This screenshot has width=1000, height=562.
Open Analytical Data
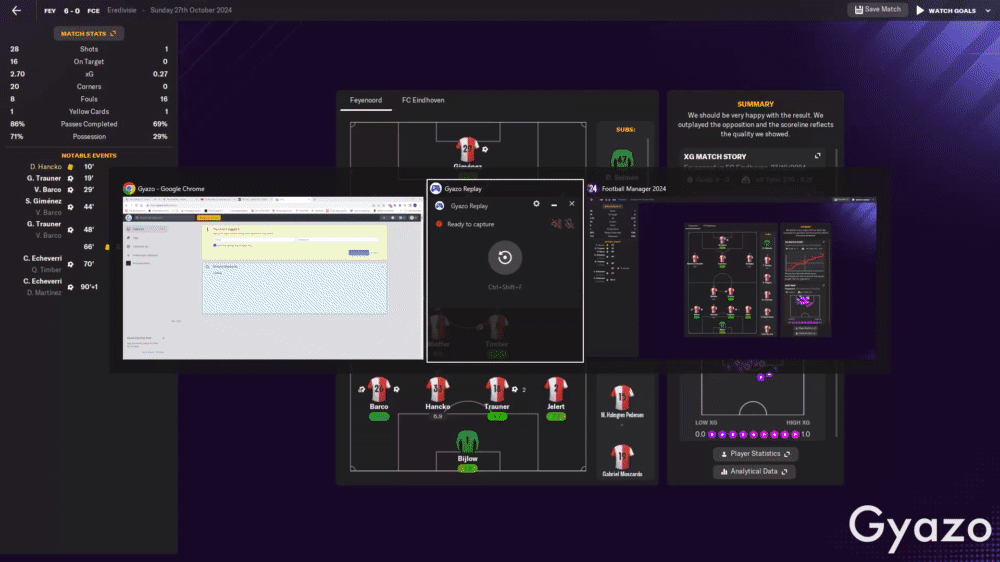pos(754,471)
